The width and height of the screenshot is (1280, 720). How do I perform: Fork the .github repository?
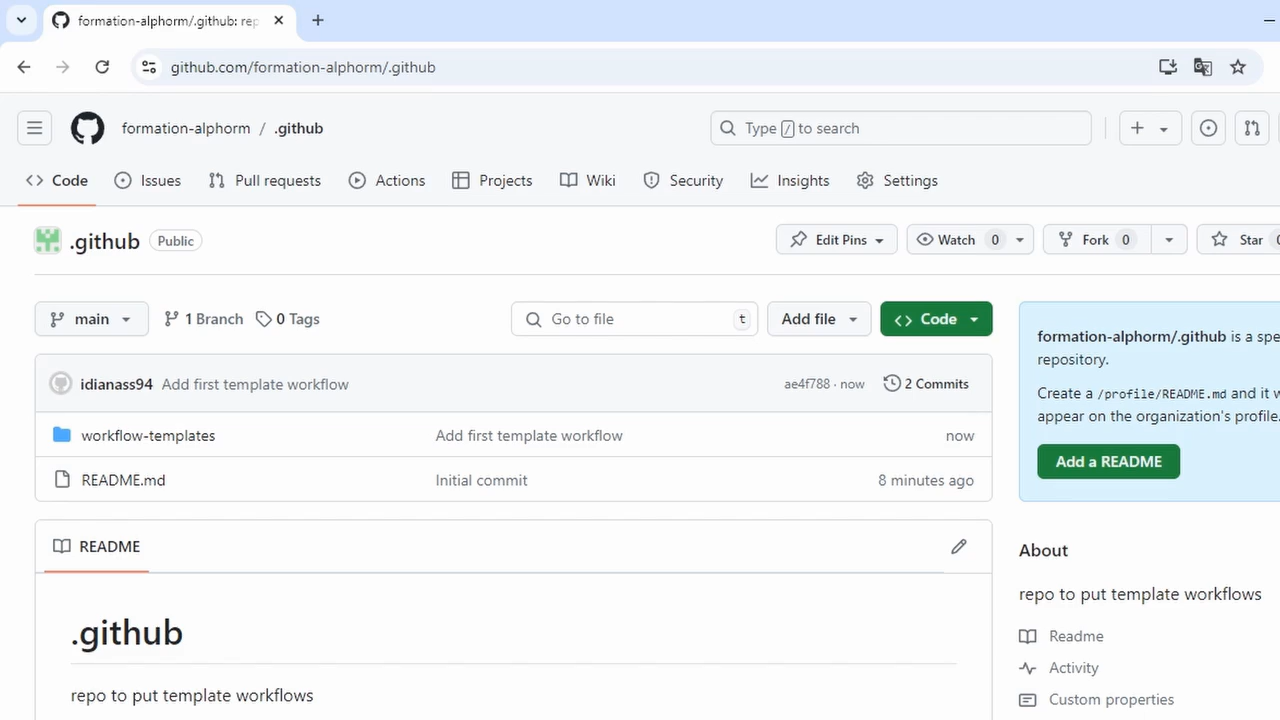pyautogui.click(x=1095, y=239)
